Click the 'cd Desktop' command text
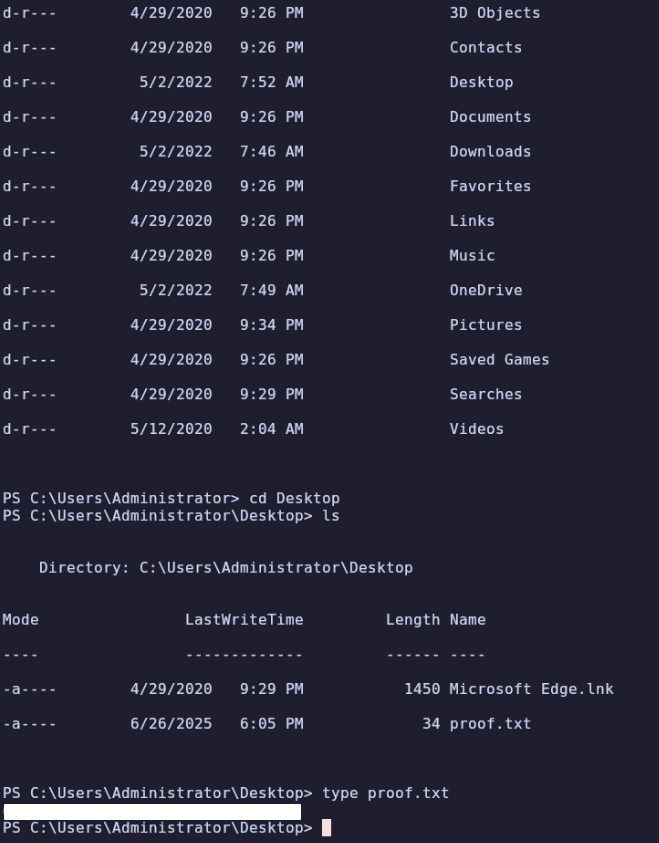 (294, 498)
